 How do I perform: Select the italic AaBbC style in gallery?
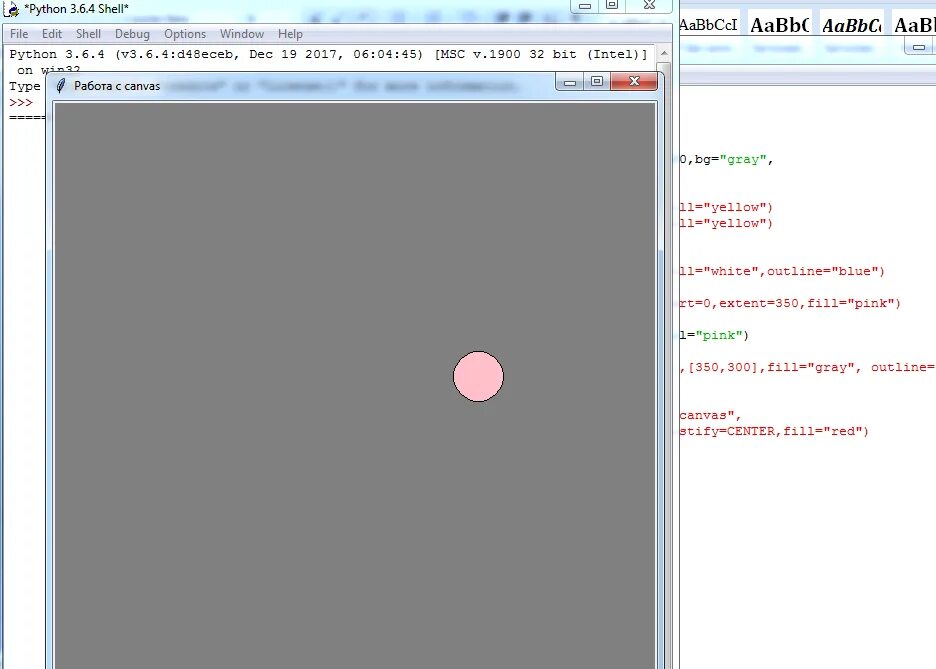pos(852,25)
